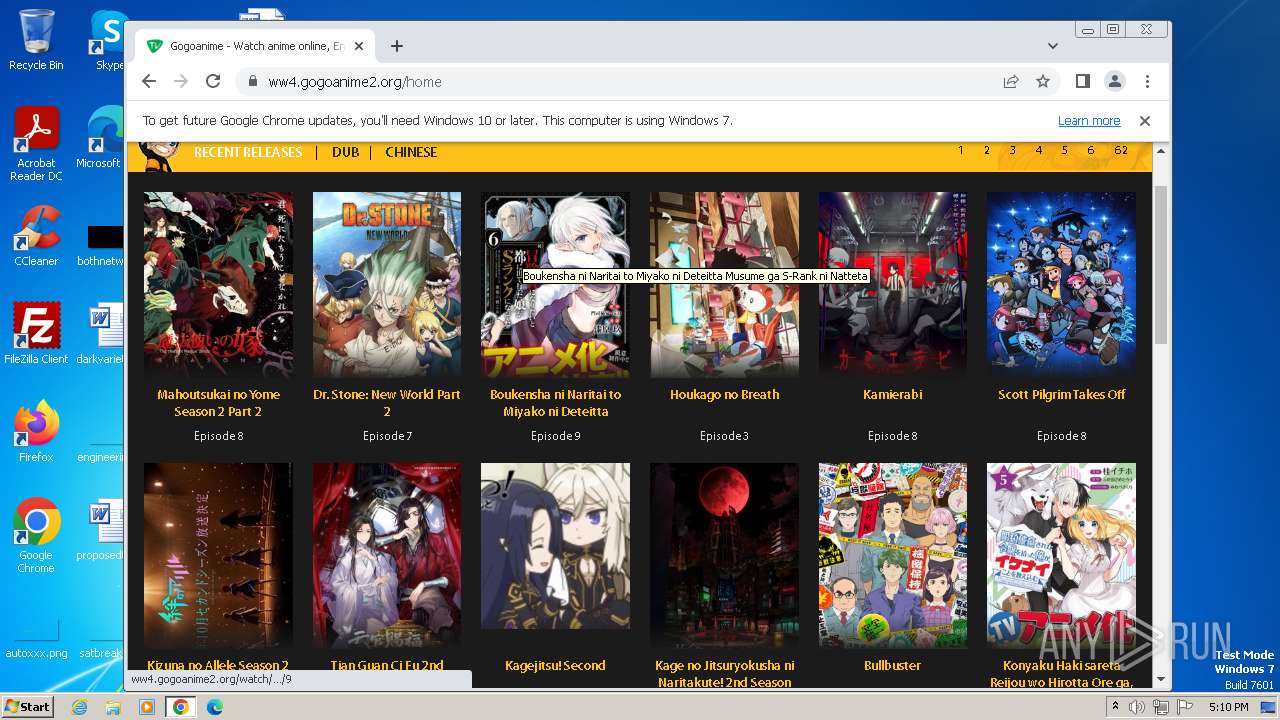The image size is (1280, 720).
Task: Open Boukensha ni Naritai cover image
Action: tap(555, 285)
